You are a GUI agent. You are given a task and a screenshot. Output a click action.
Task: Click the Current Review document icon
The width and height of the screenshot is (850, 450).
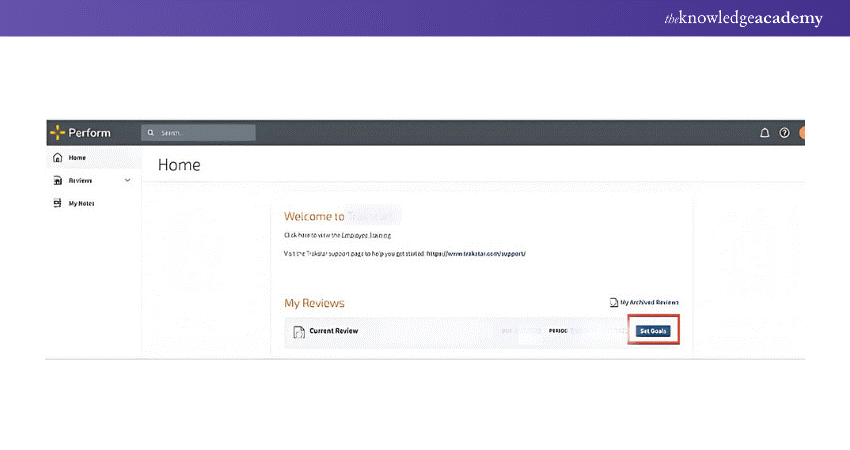298,331
